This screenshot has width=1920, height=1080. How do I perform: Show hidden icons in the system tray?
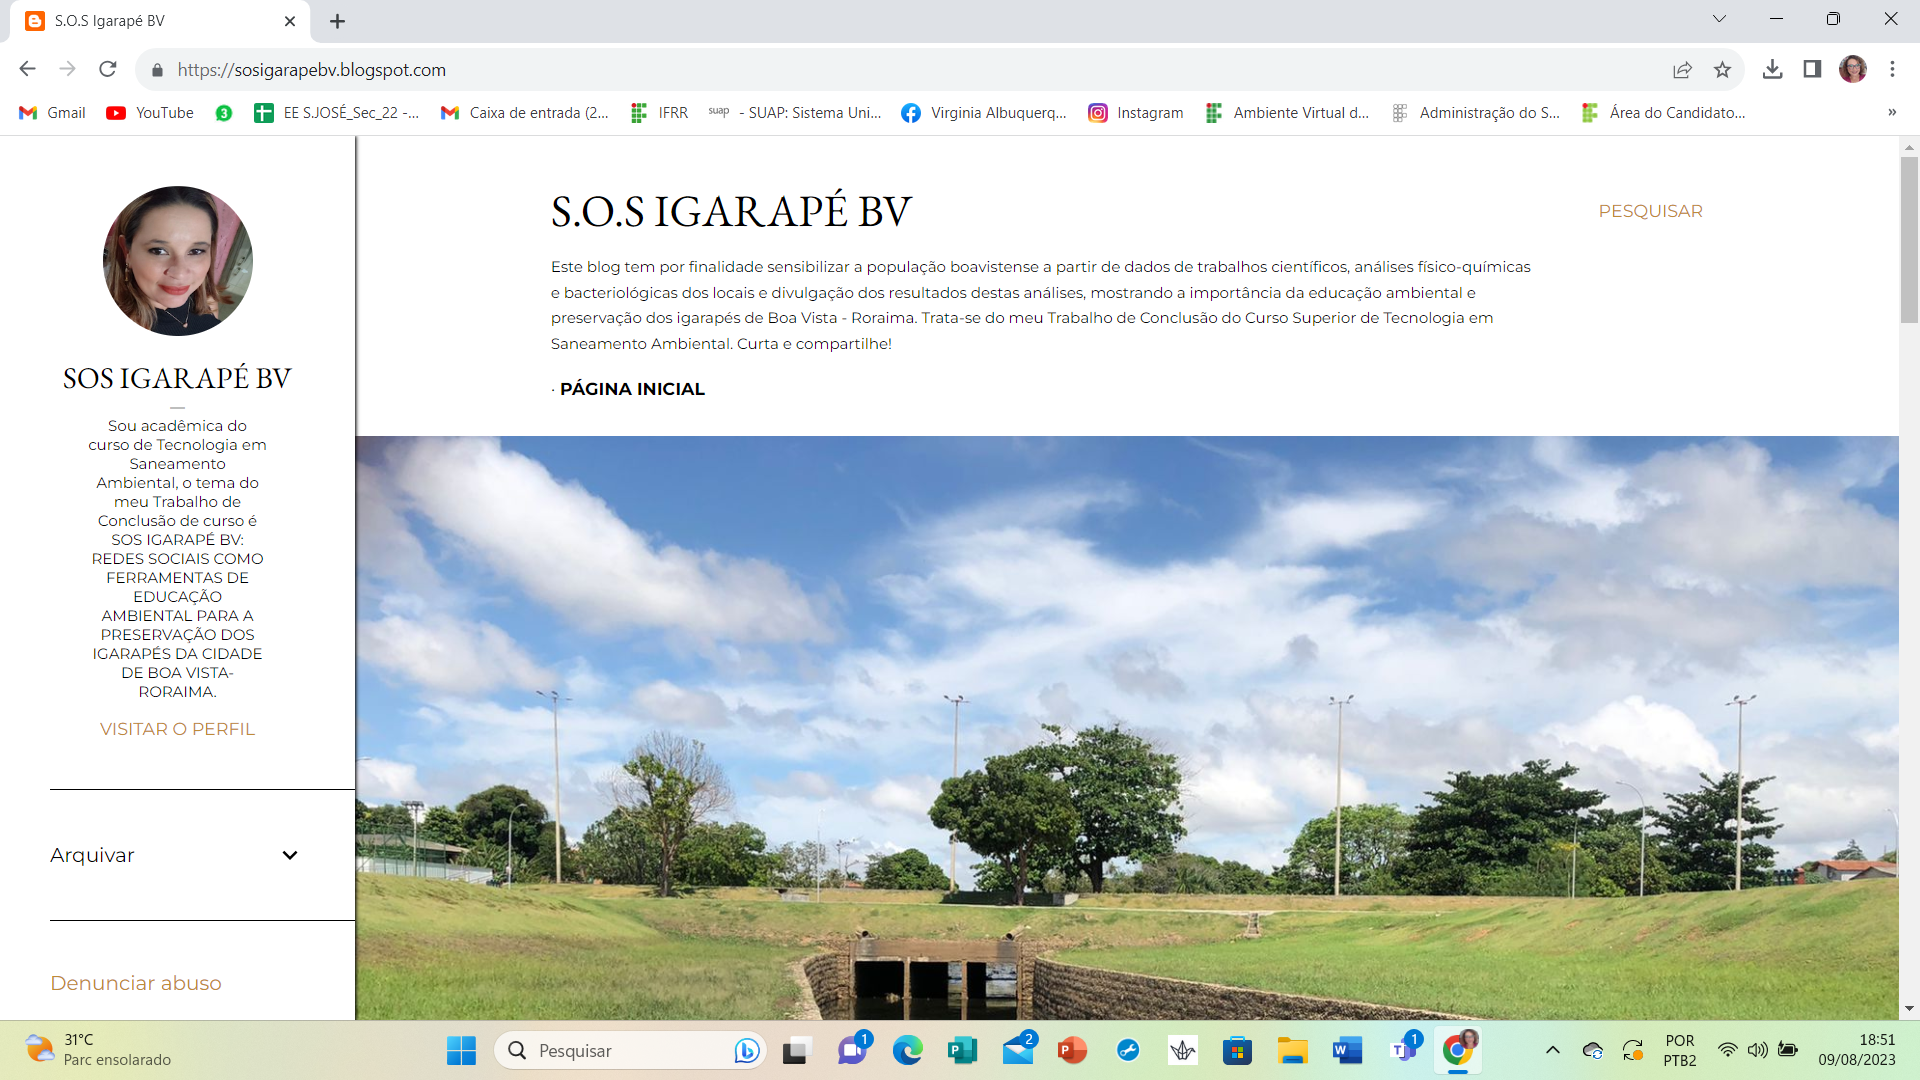click(x=1553, y=1050)
